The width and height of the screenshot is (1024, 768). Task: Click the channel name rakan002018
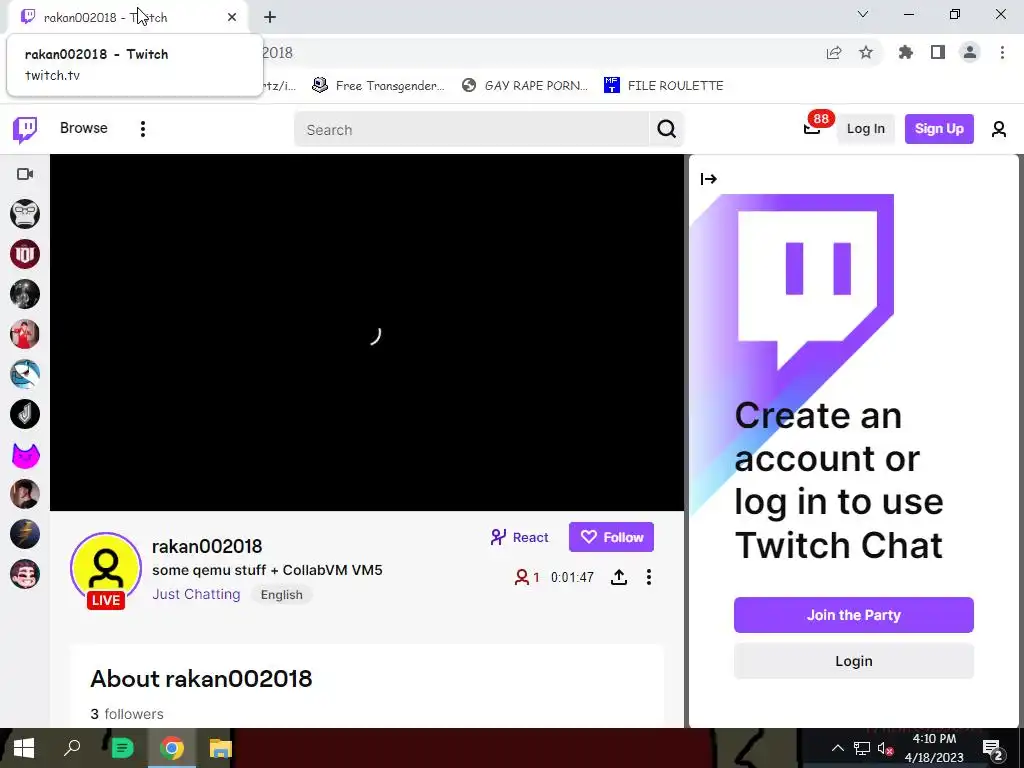[207, 547]
